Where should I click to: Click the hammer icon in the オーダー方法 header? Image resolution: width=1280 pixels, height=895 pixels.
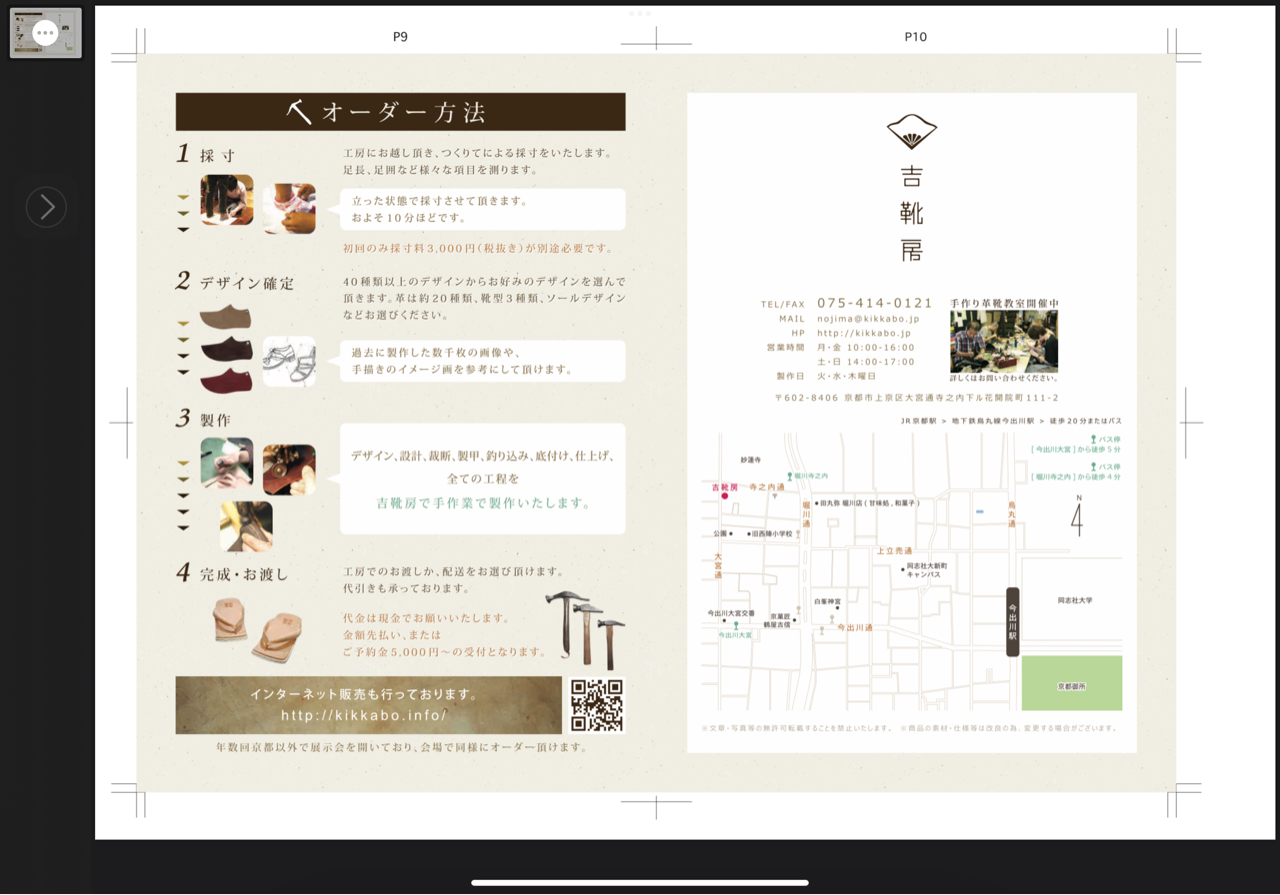[x=299, y=111]
